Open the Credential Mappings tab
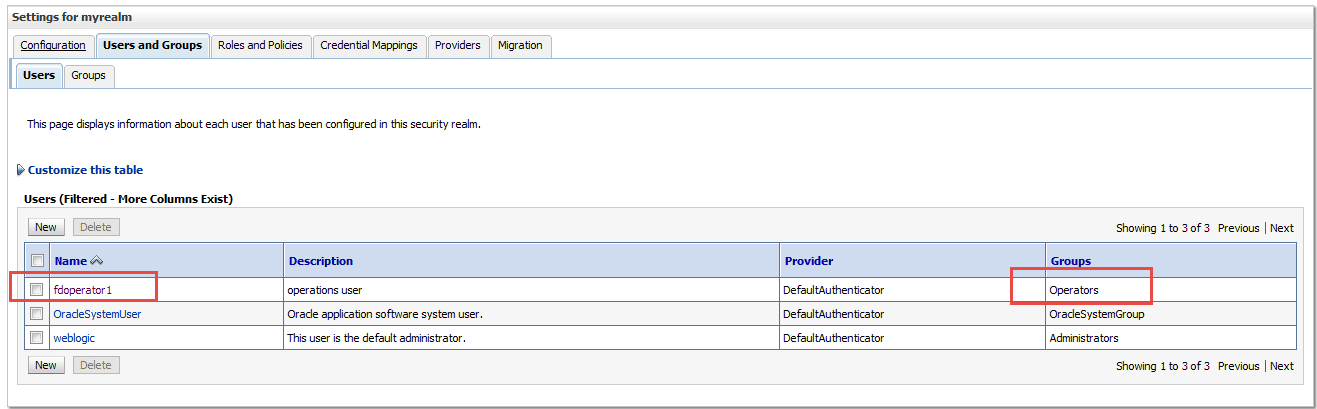 (x=369, y=45)
